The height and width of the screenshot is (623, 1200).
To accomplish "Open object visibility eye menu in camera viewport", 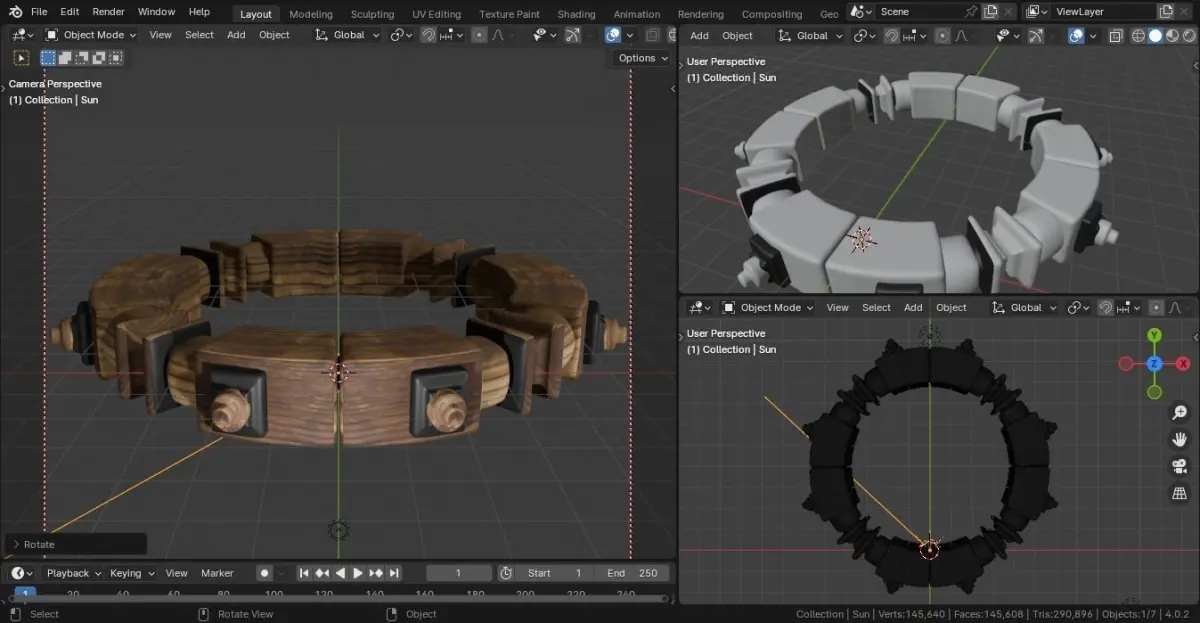I will tap(545, 34).
